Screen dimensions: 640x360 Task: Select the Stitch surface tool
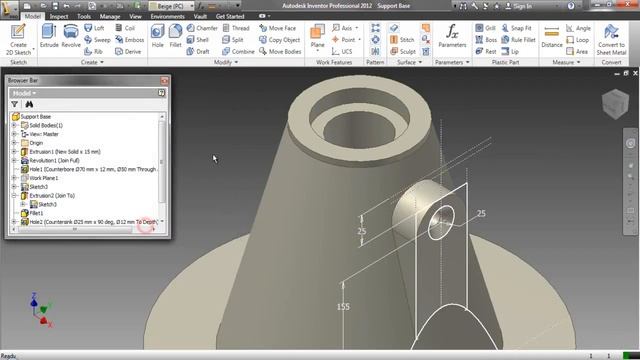point(402,40)
